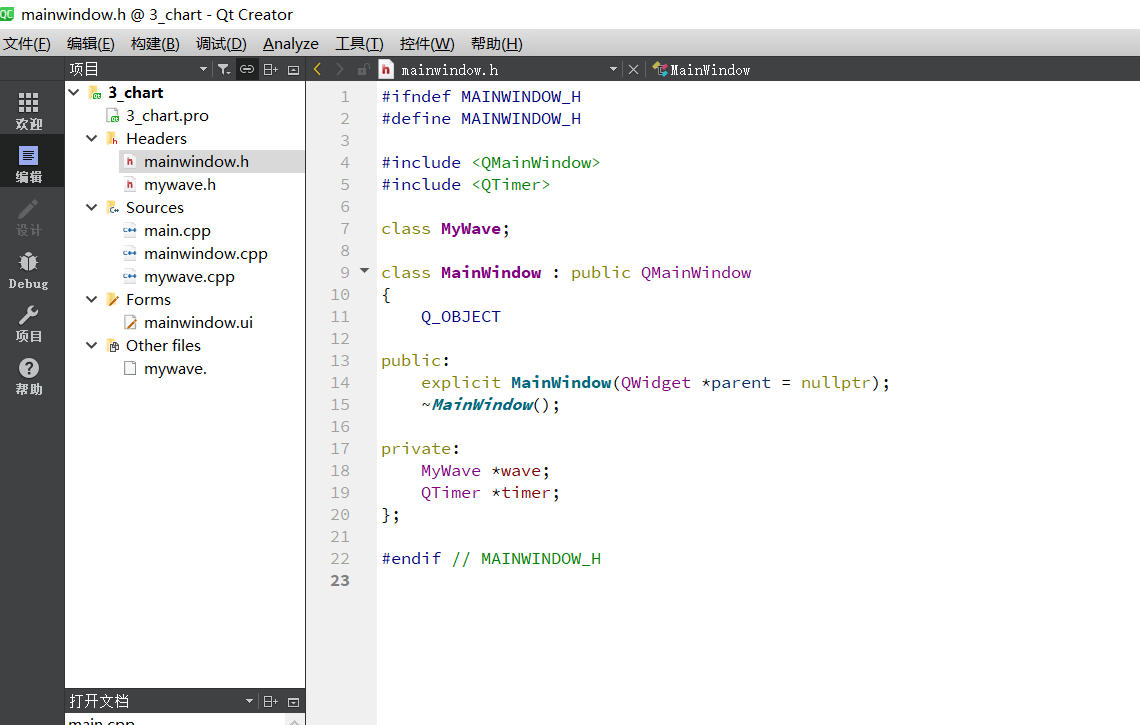The image size is (1140, 725).
Task: Select mywave.h header file
Action: pyautogui.click(x=180, y=185)
